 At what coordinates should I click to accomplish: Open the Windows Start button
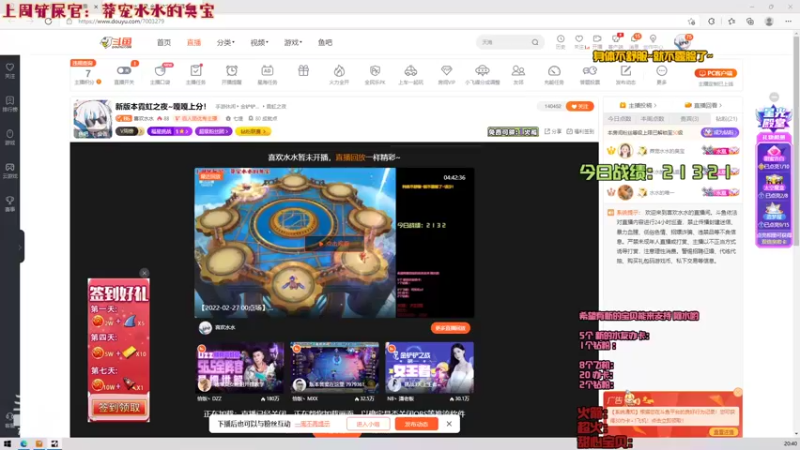pos(7,444)
